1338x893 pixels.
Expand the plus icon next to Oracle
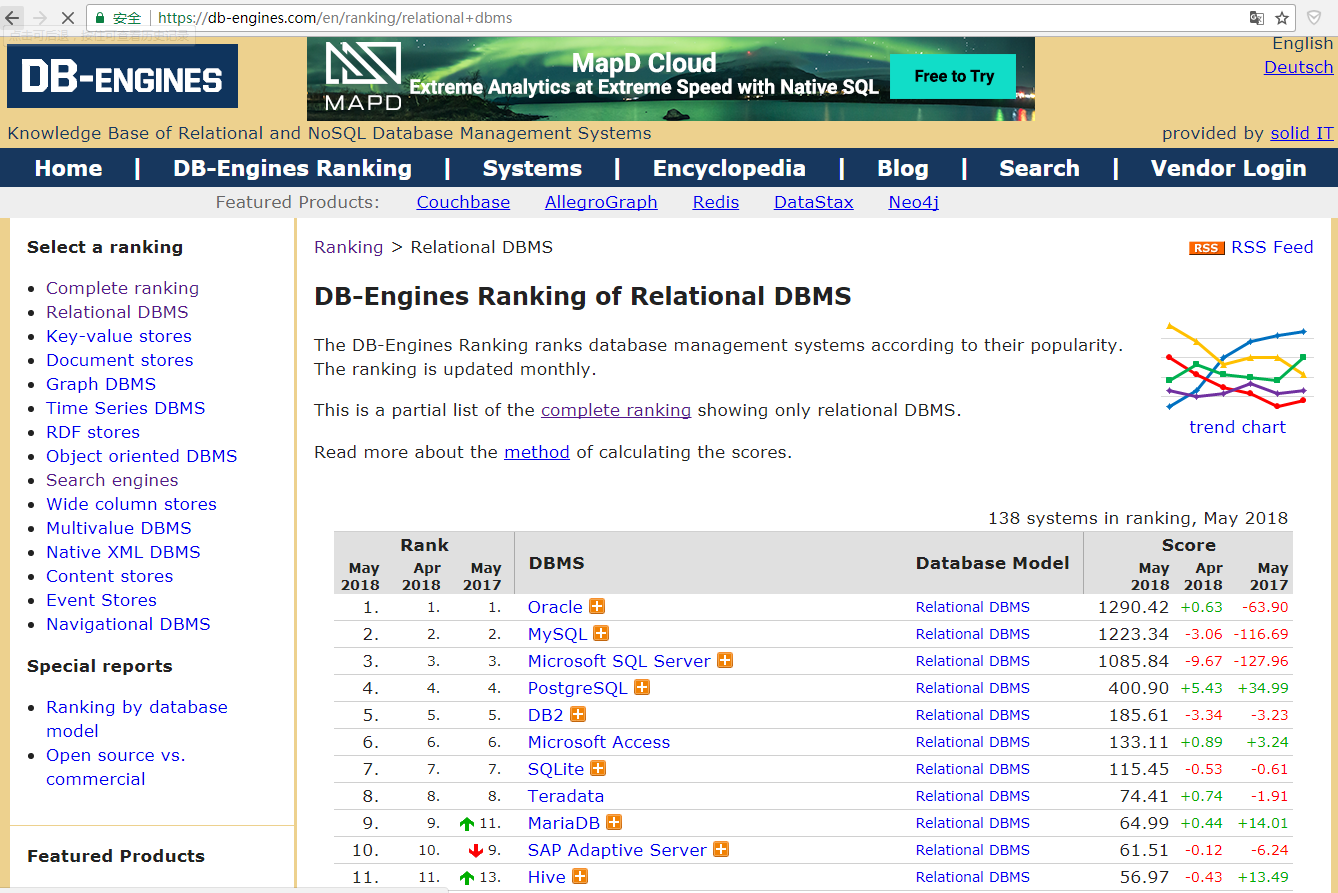coord(597,606)
